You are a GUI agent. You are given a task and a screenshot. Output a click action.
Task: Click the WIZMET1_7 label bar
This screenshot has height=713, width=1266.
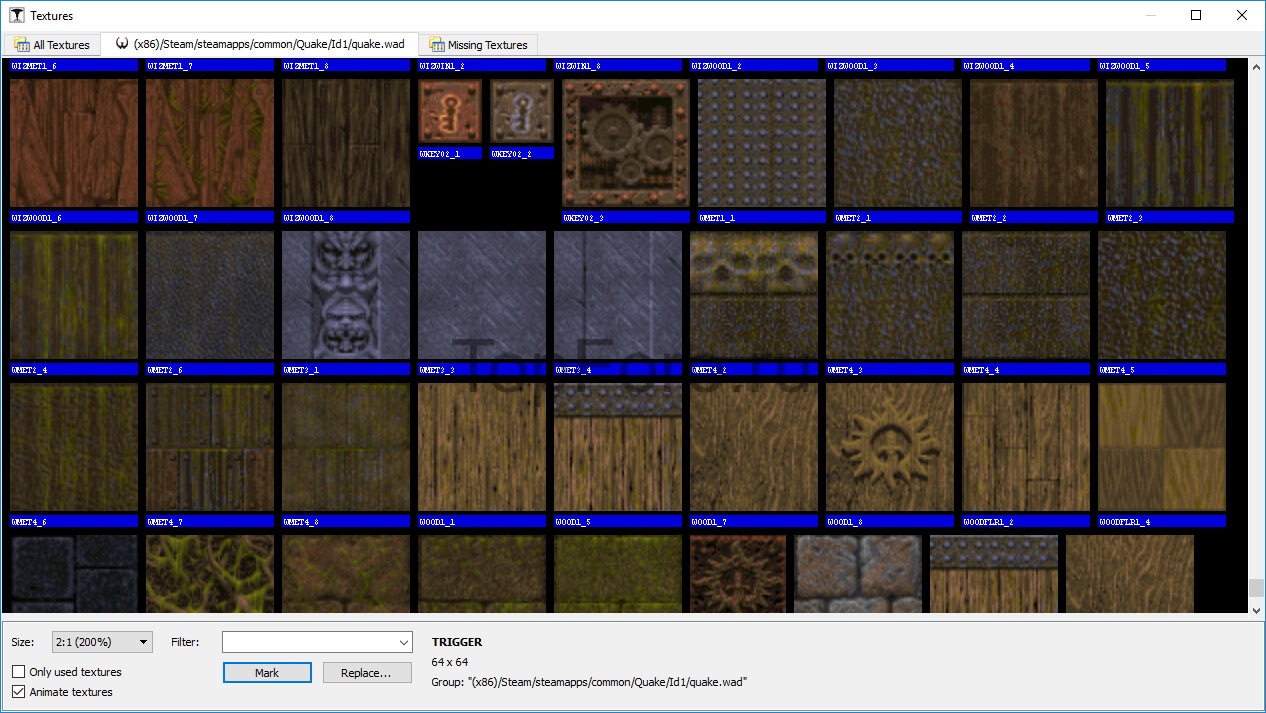(210, 66)
